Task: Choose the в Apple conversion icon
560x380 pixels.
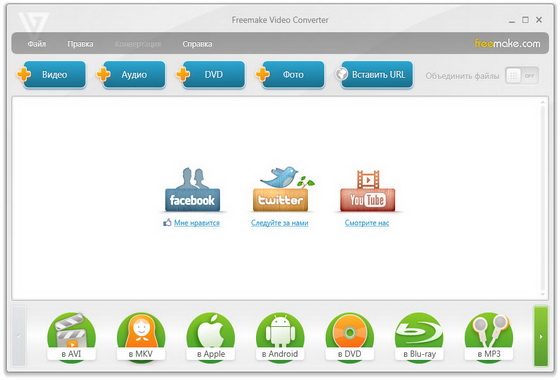Action: (x=211, y=338)
